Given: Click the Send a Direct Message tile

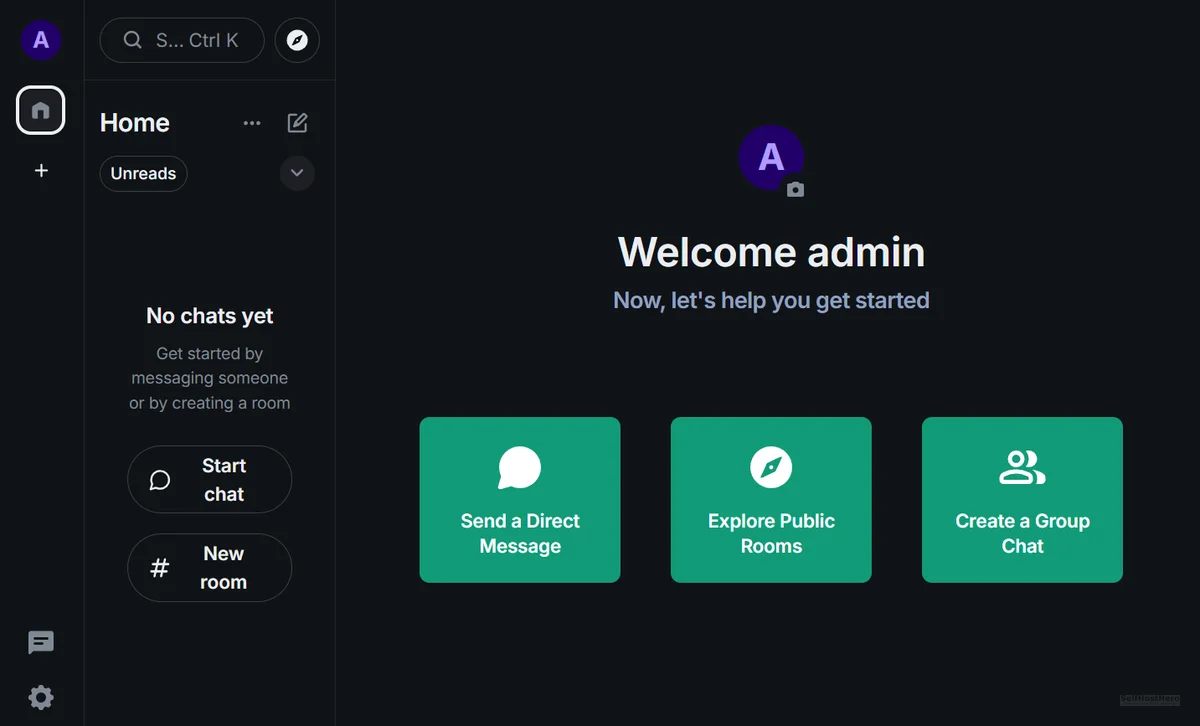Looking at the screenshot, I should point(520,500).
